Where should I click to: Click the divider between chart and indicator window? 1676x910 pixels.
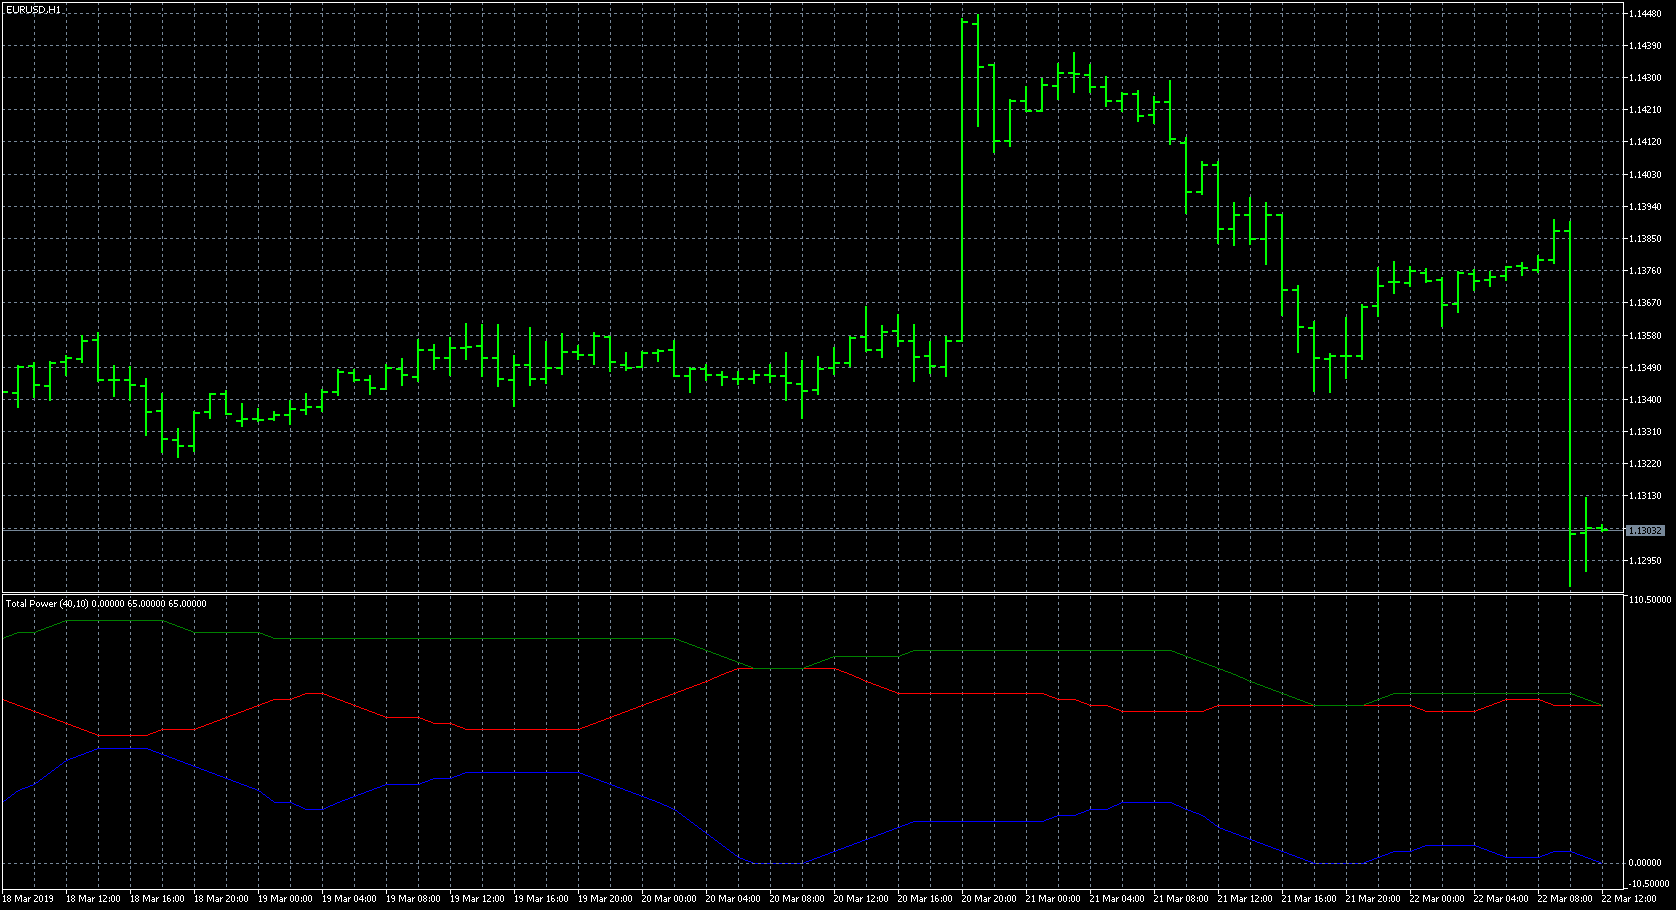pos(800,593)
